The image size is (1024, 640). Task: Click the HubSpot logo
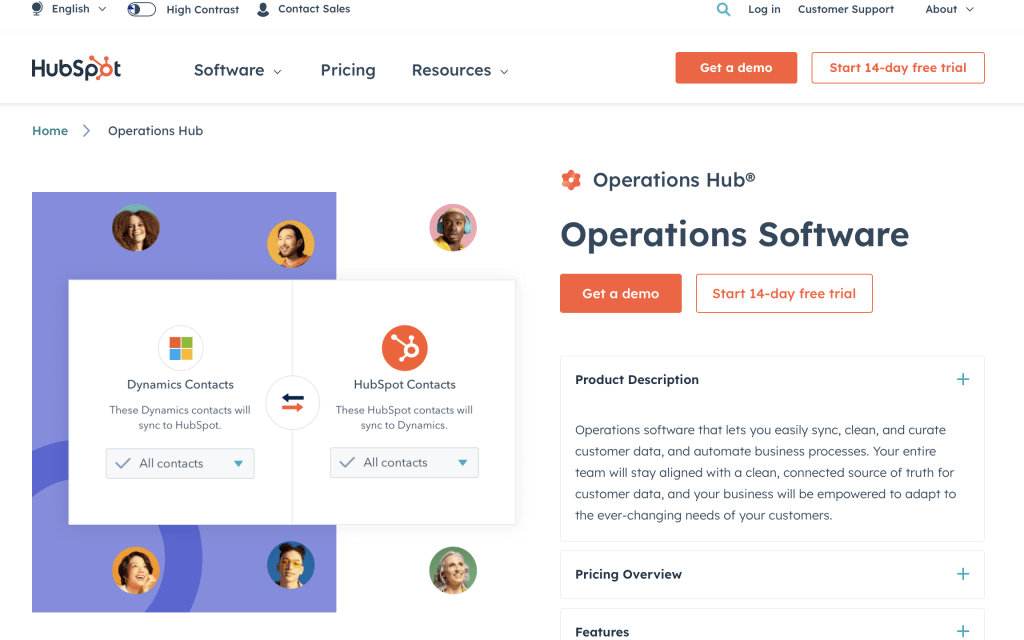click(76, 68)
